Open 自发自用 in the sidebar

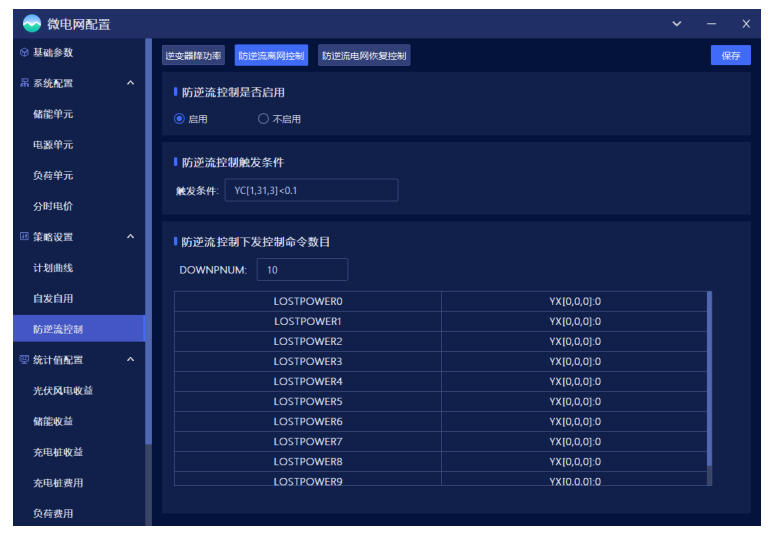tap(53, 299)
